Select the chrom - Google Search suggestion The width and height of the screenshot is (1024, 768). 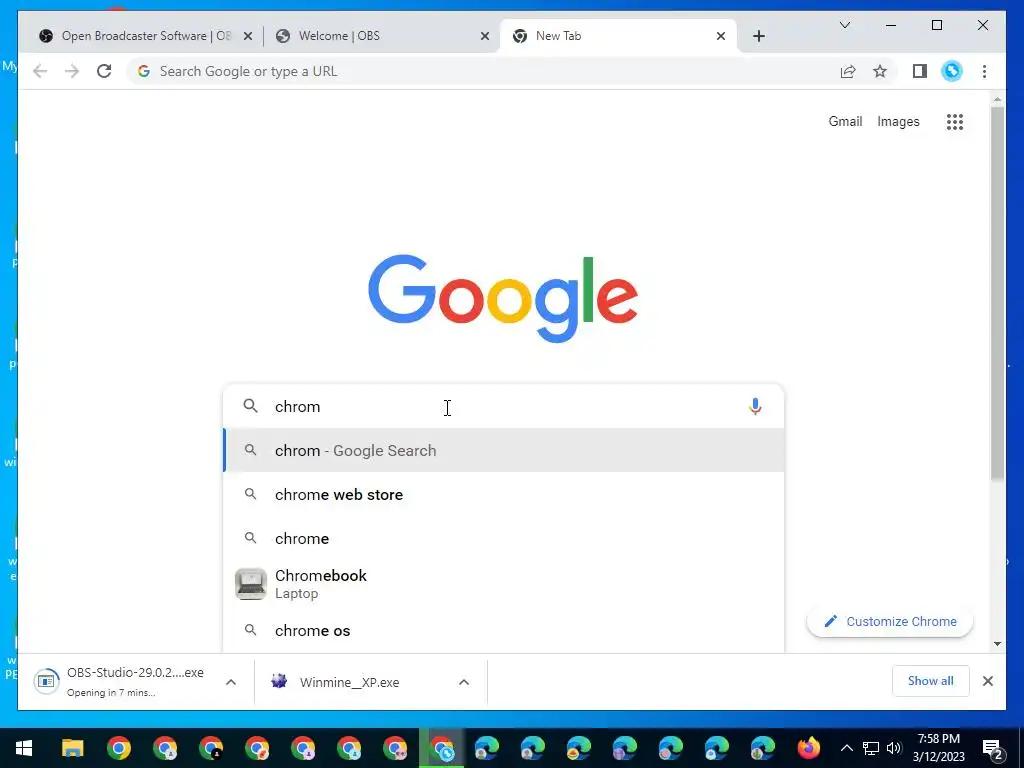pos(503,451)
